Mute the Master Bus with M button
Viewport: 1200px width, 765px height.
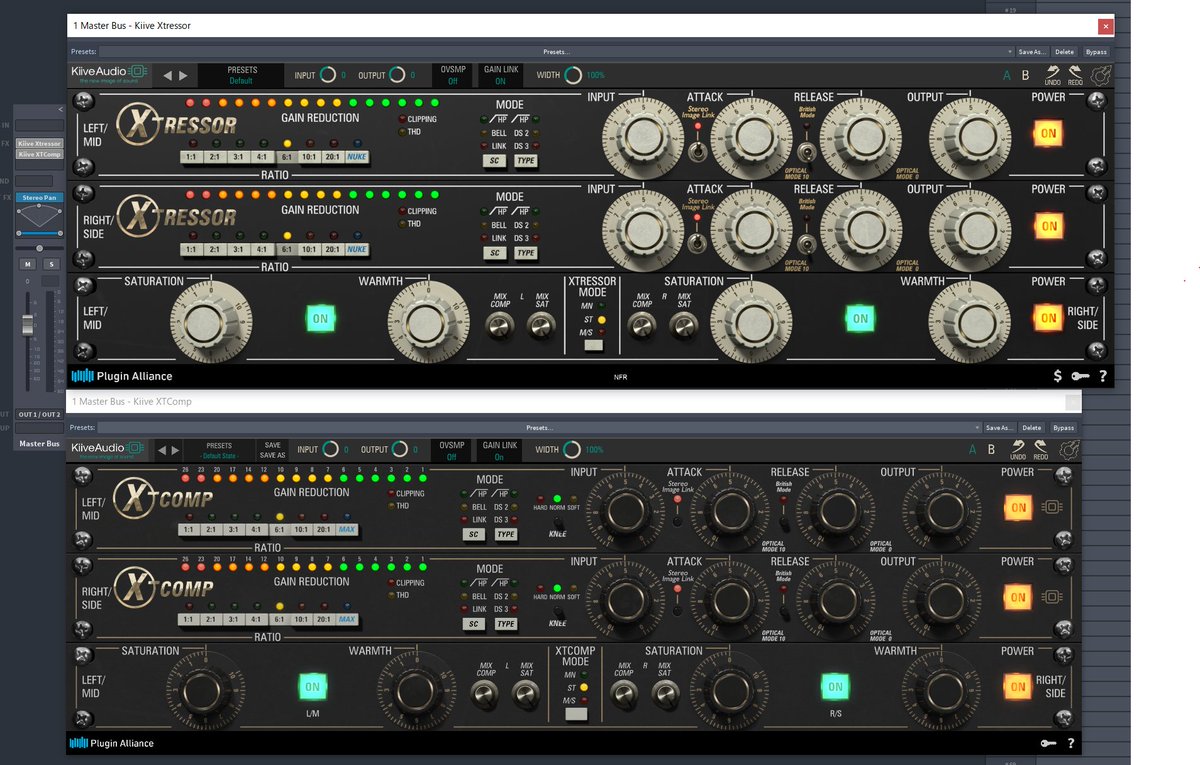pos(28,264)
